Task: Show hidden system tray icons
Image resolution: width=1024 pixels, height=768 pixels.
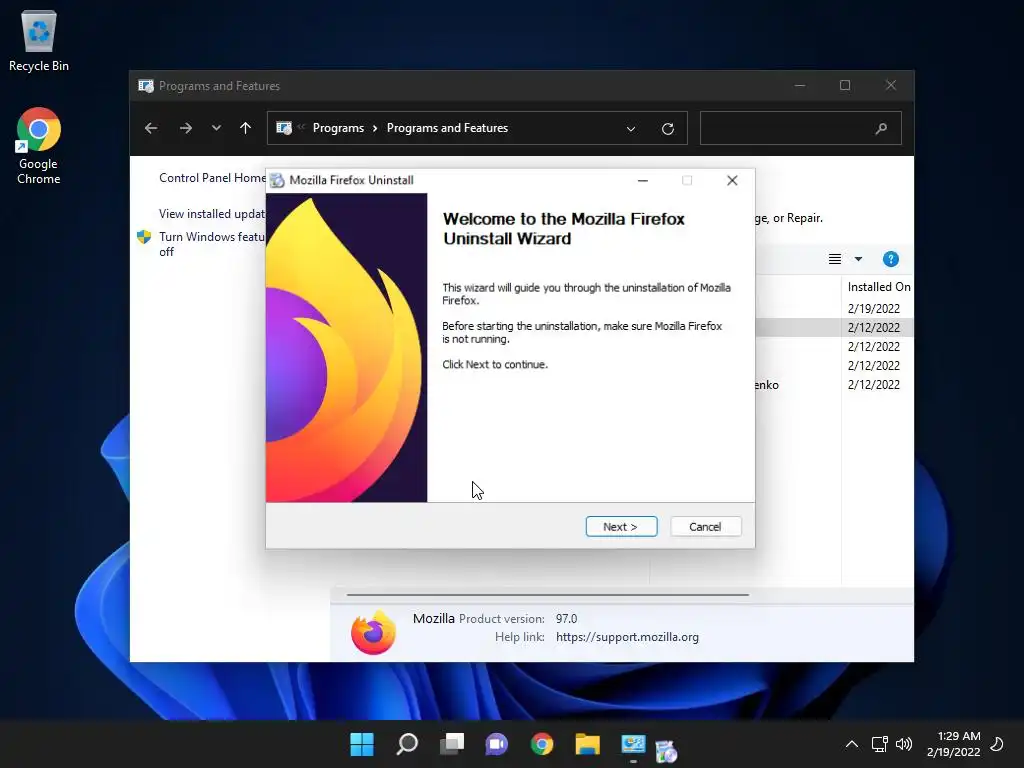Action: coord(852,744)
